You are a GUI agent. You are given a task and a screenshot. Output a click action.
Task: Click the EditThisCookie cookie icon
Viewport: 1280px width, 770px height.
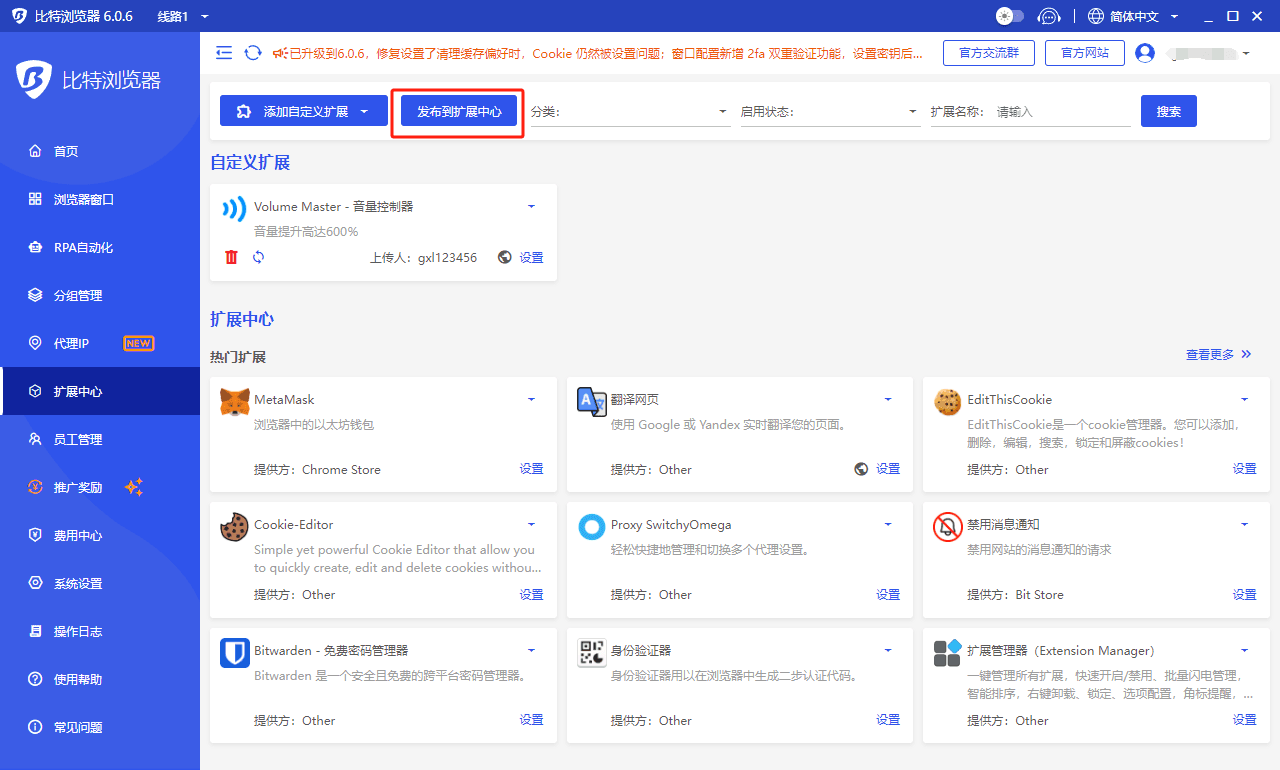[948, 401]
